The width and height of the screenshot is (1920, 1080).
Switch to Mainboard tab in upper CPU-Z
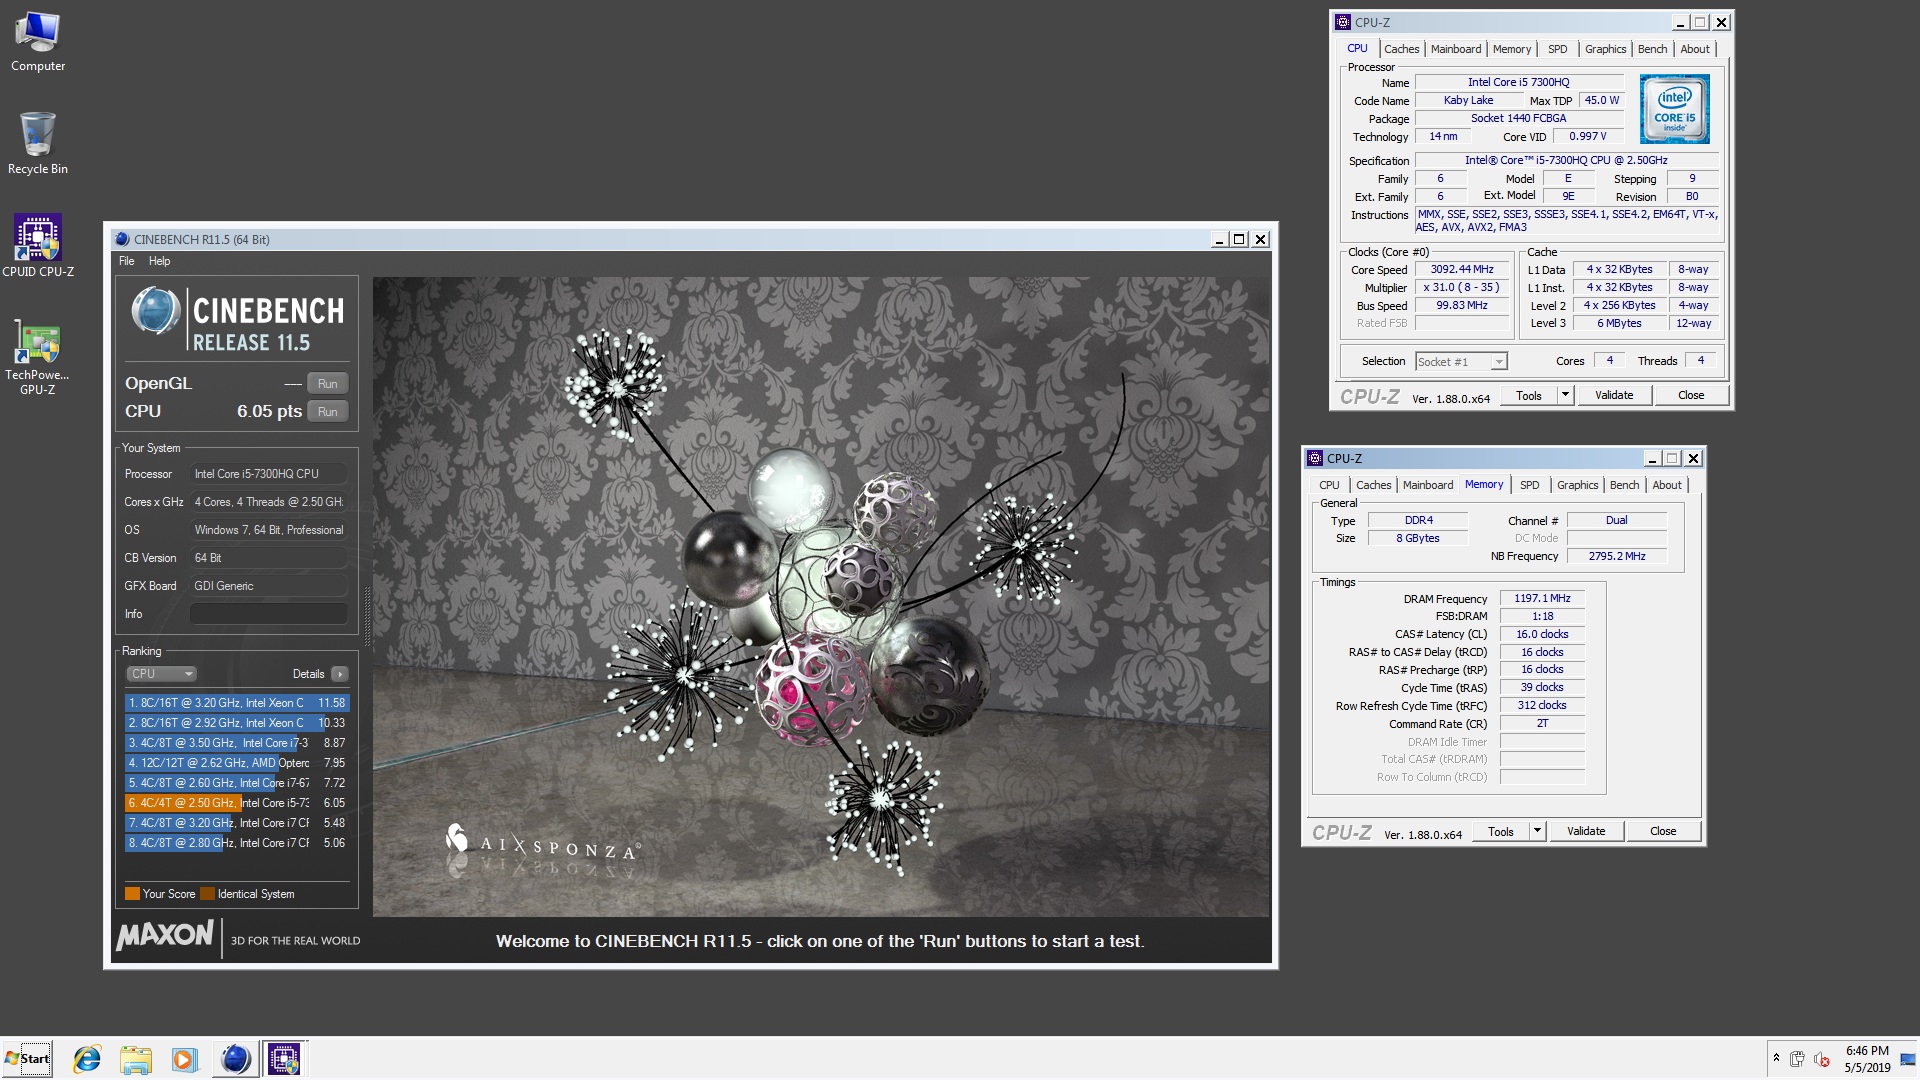pyautogui.click(x=1455, y=49)
